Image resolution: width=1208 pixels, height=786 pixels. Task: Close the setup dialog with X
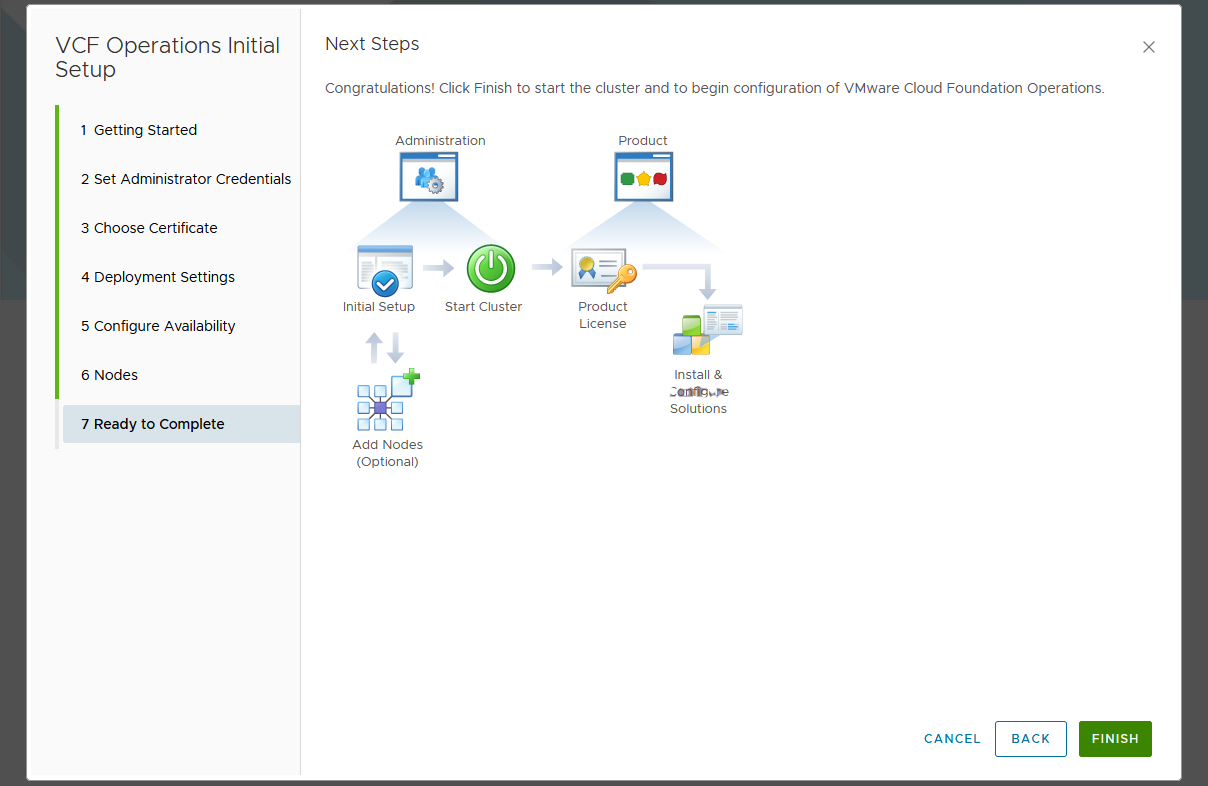(1149, 47)
